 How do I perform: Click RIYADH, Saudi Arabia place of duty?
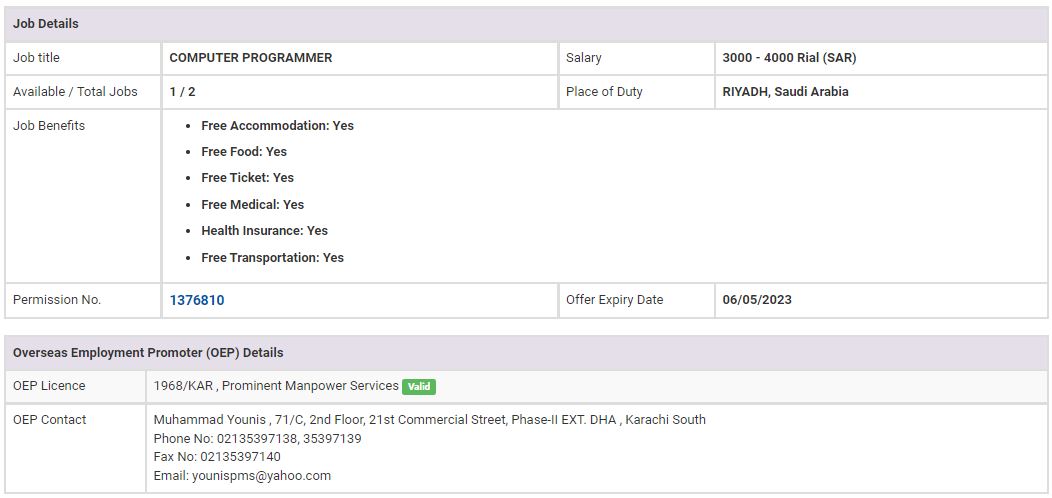785,92
